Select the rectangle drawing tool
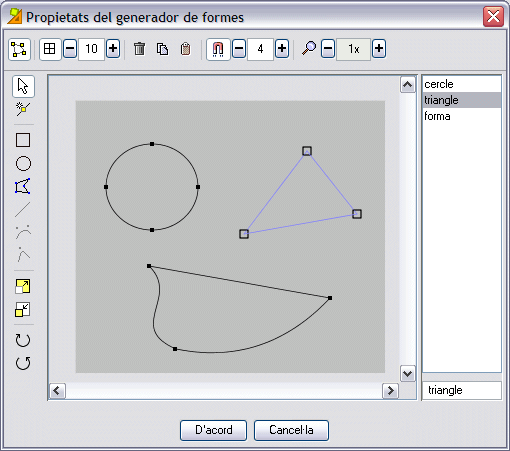 click(x=23, y=140)
